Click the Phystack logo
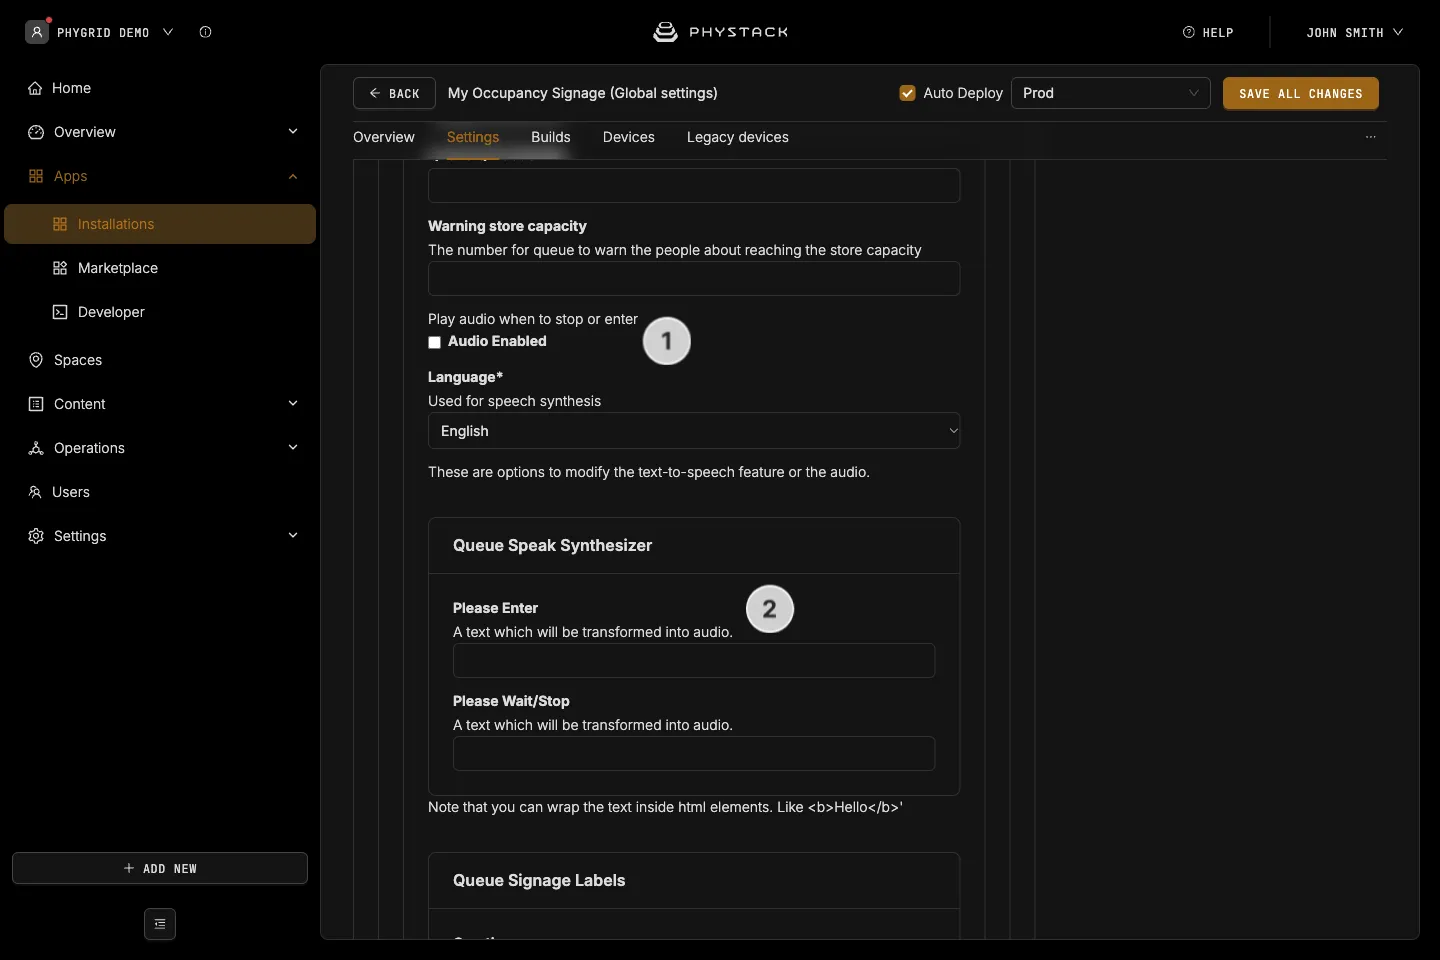This screenshot has width=1440, height=960. pos(720,32)
